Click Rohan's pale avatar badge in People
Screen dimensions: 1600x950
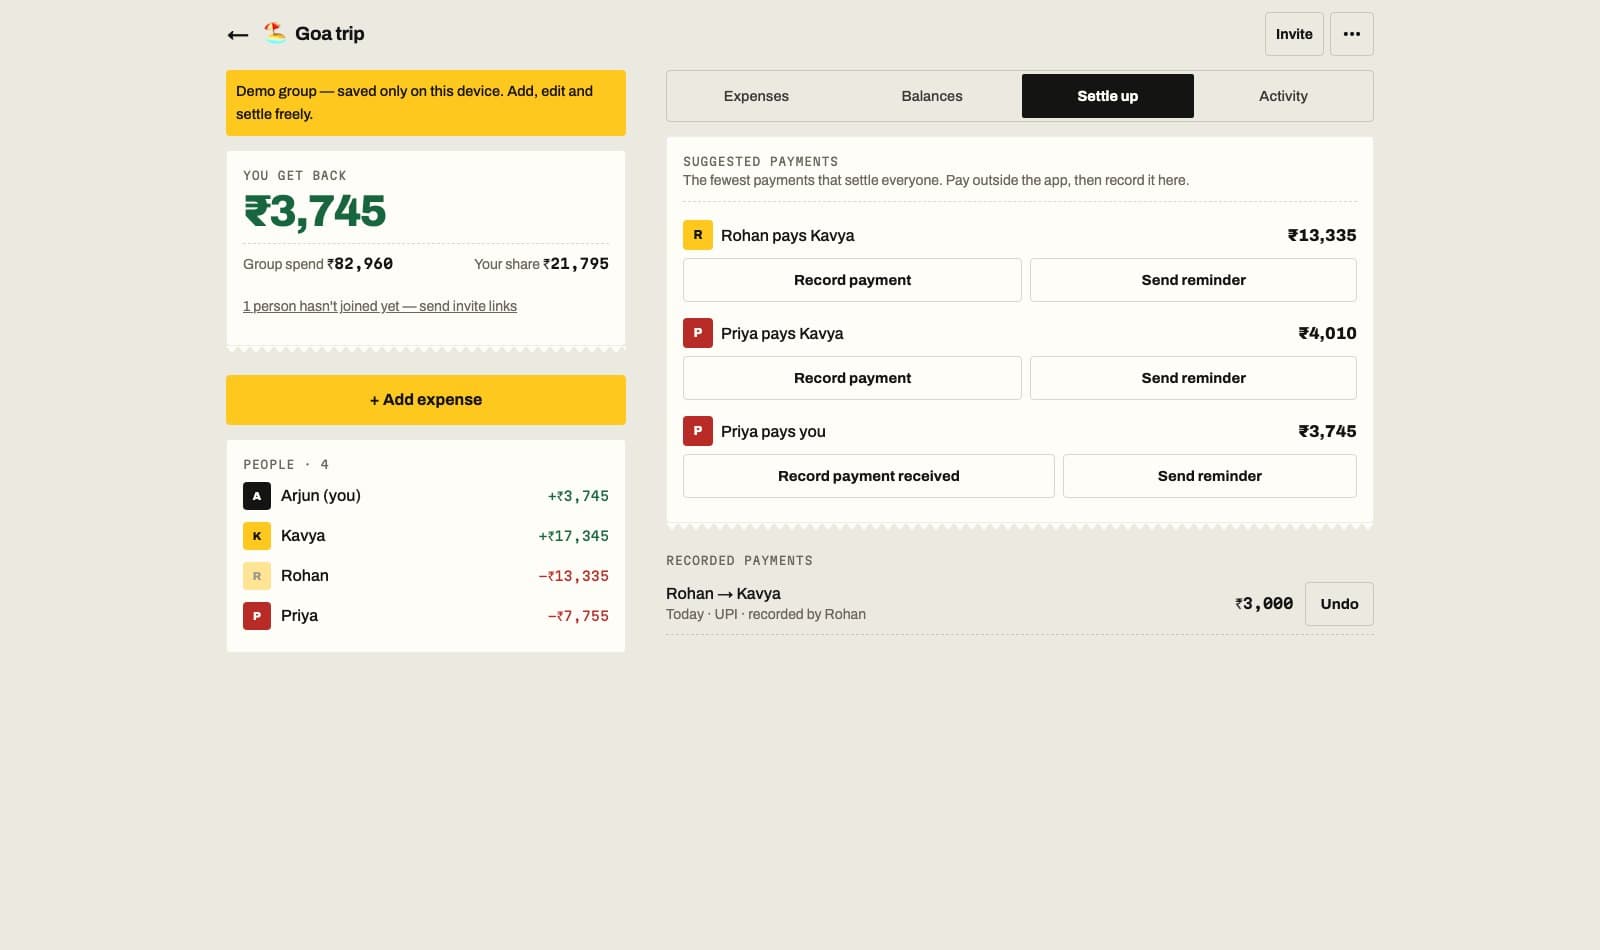[257, 576]
